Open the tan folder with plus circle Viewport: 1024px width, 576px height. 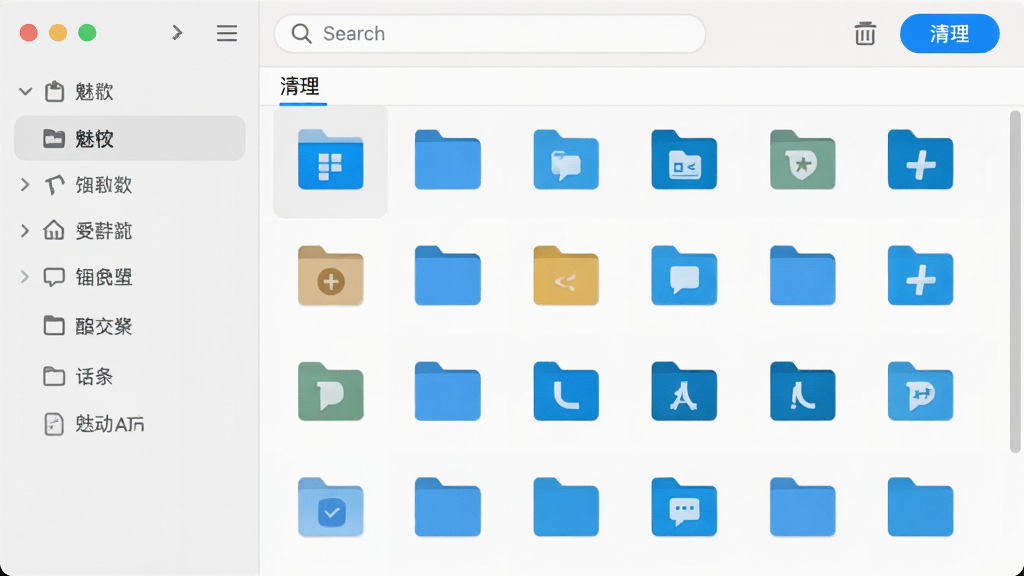(330, 276)
